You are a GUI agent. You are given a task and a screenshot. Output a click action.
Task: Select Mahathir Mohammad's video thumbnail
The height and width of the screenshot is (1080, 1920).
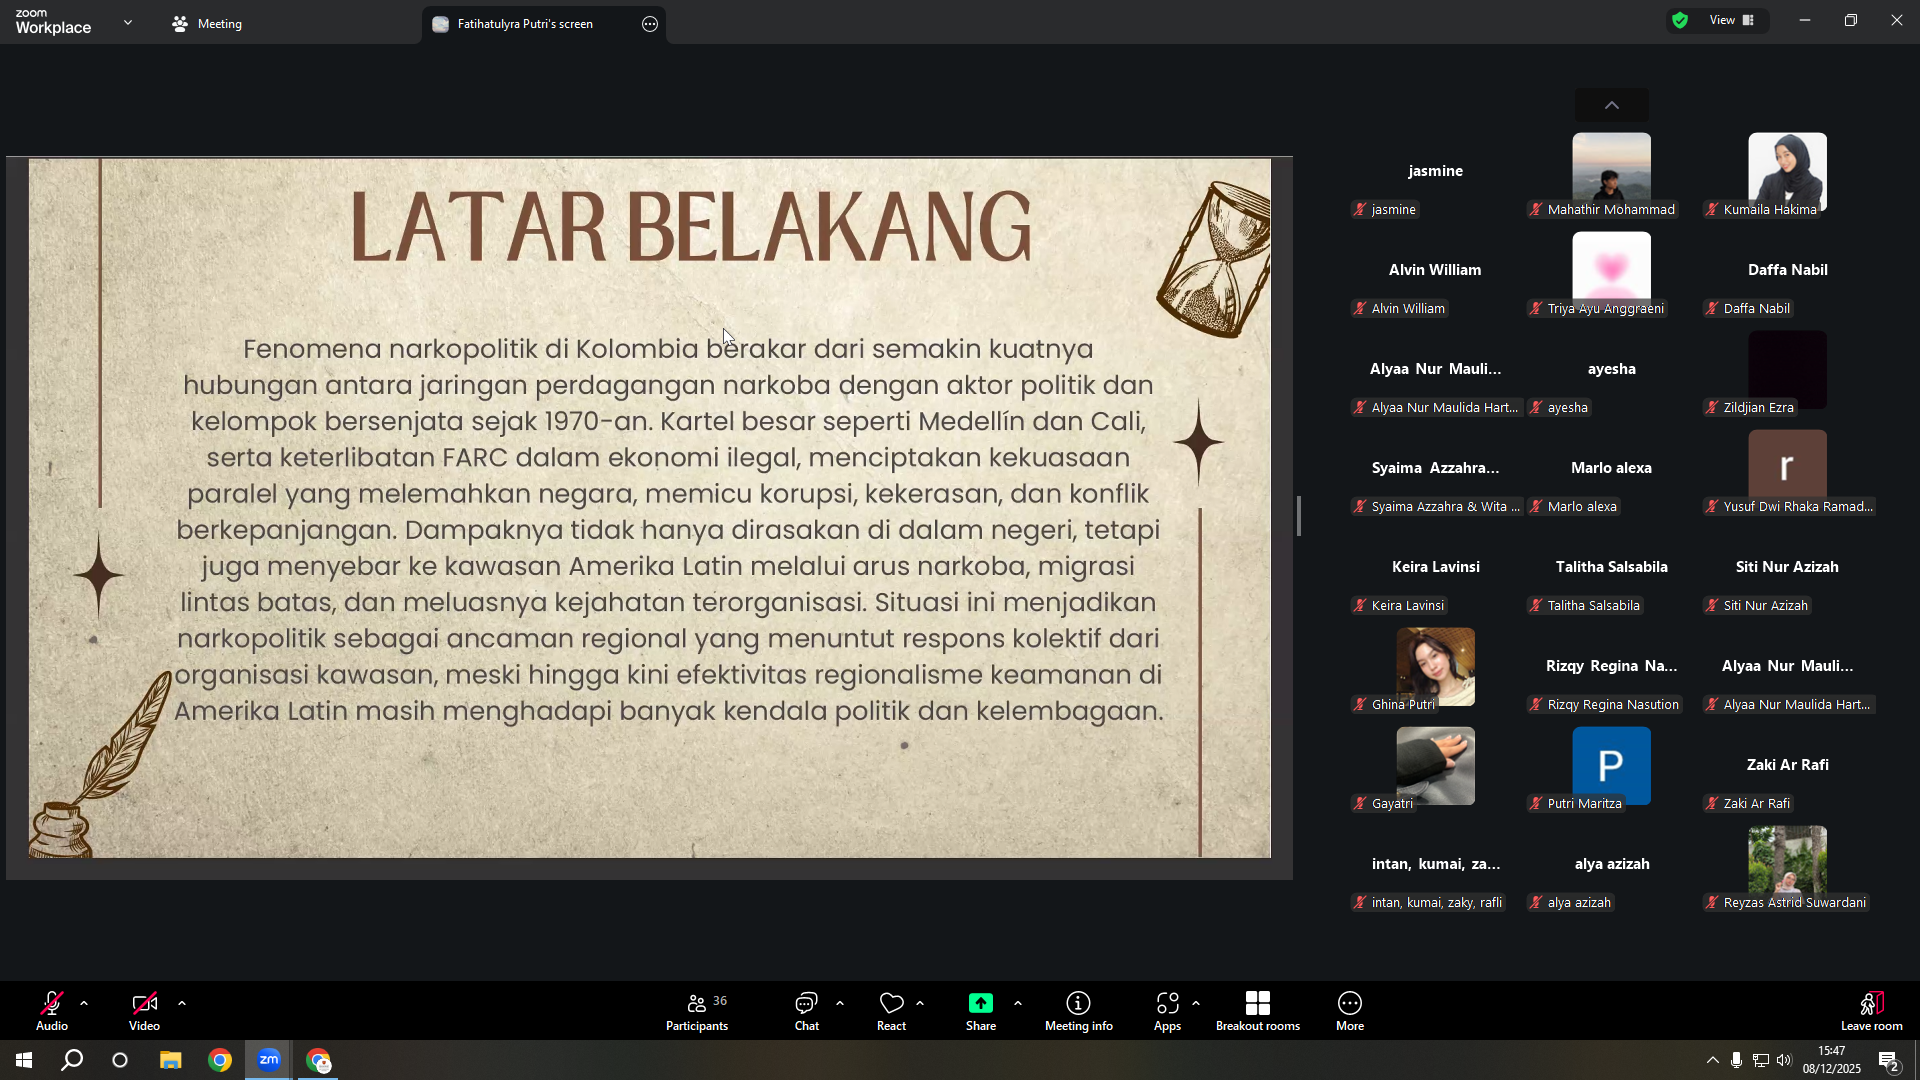tap(1612, 171)
